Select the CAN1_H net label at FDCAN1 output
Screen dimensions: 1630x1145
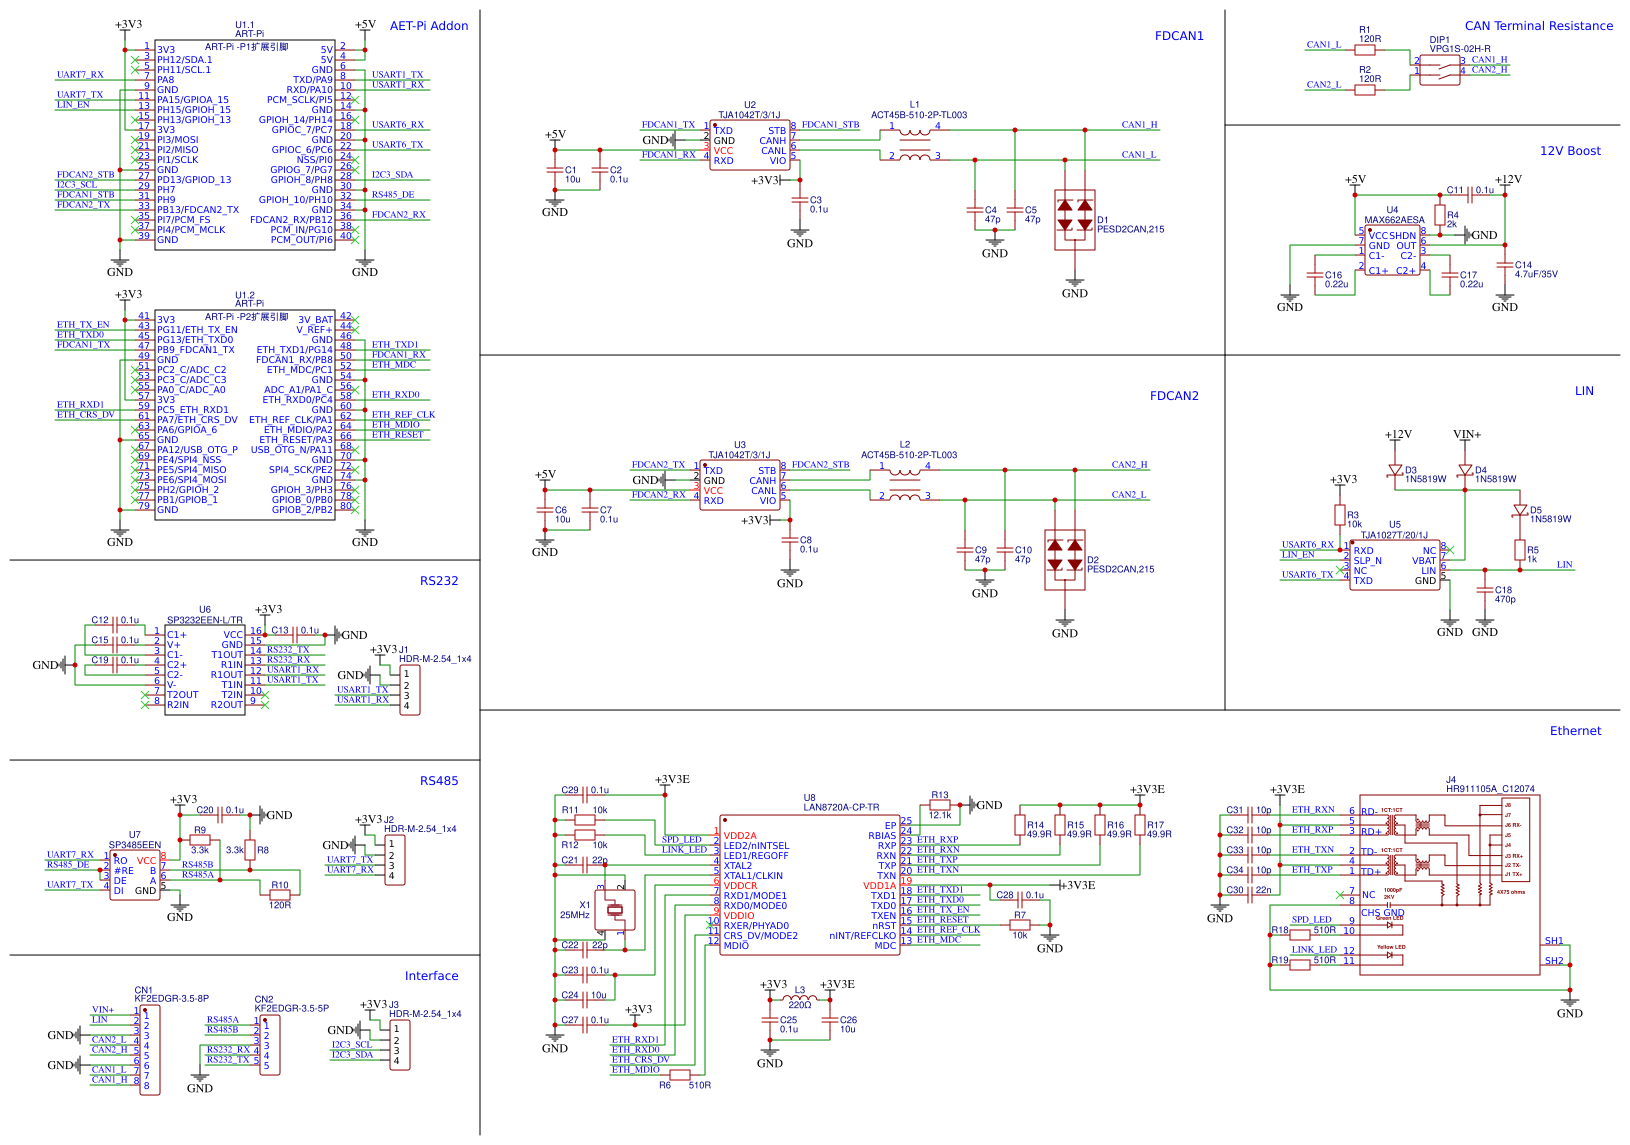[1138, 125]
